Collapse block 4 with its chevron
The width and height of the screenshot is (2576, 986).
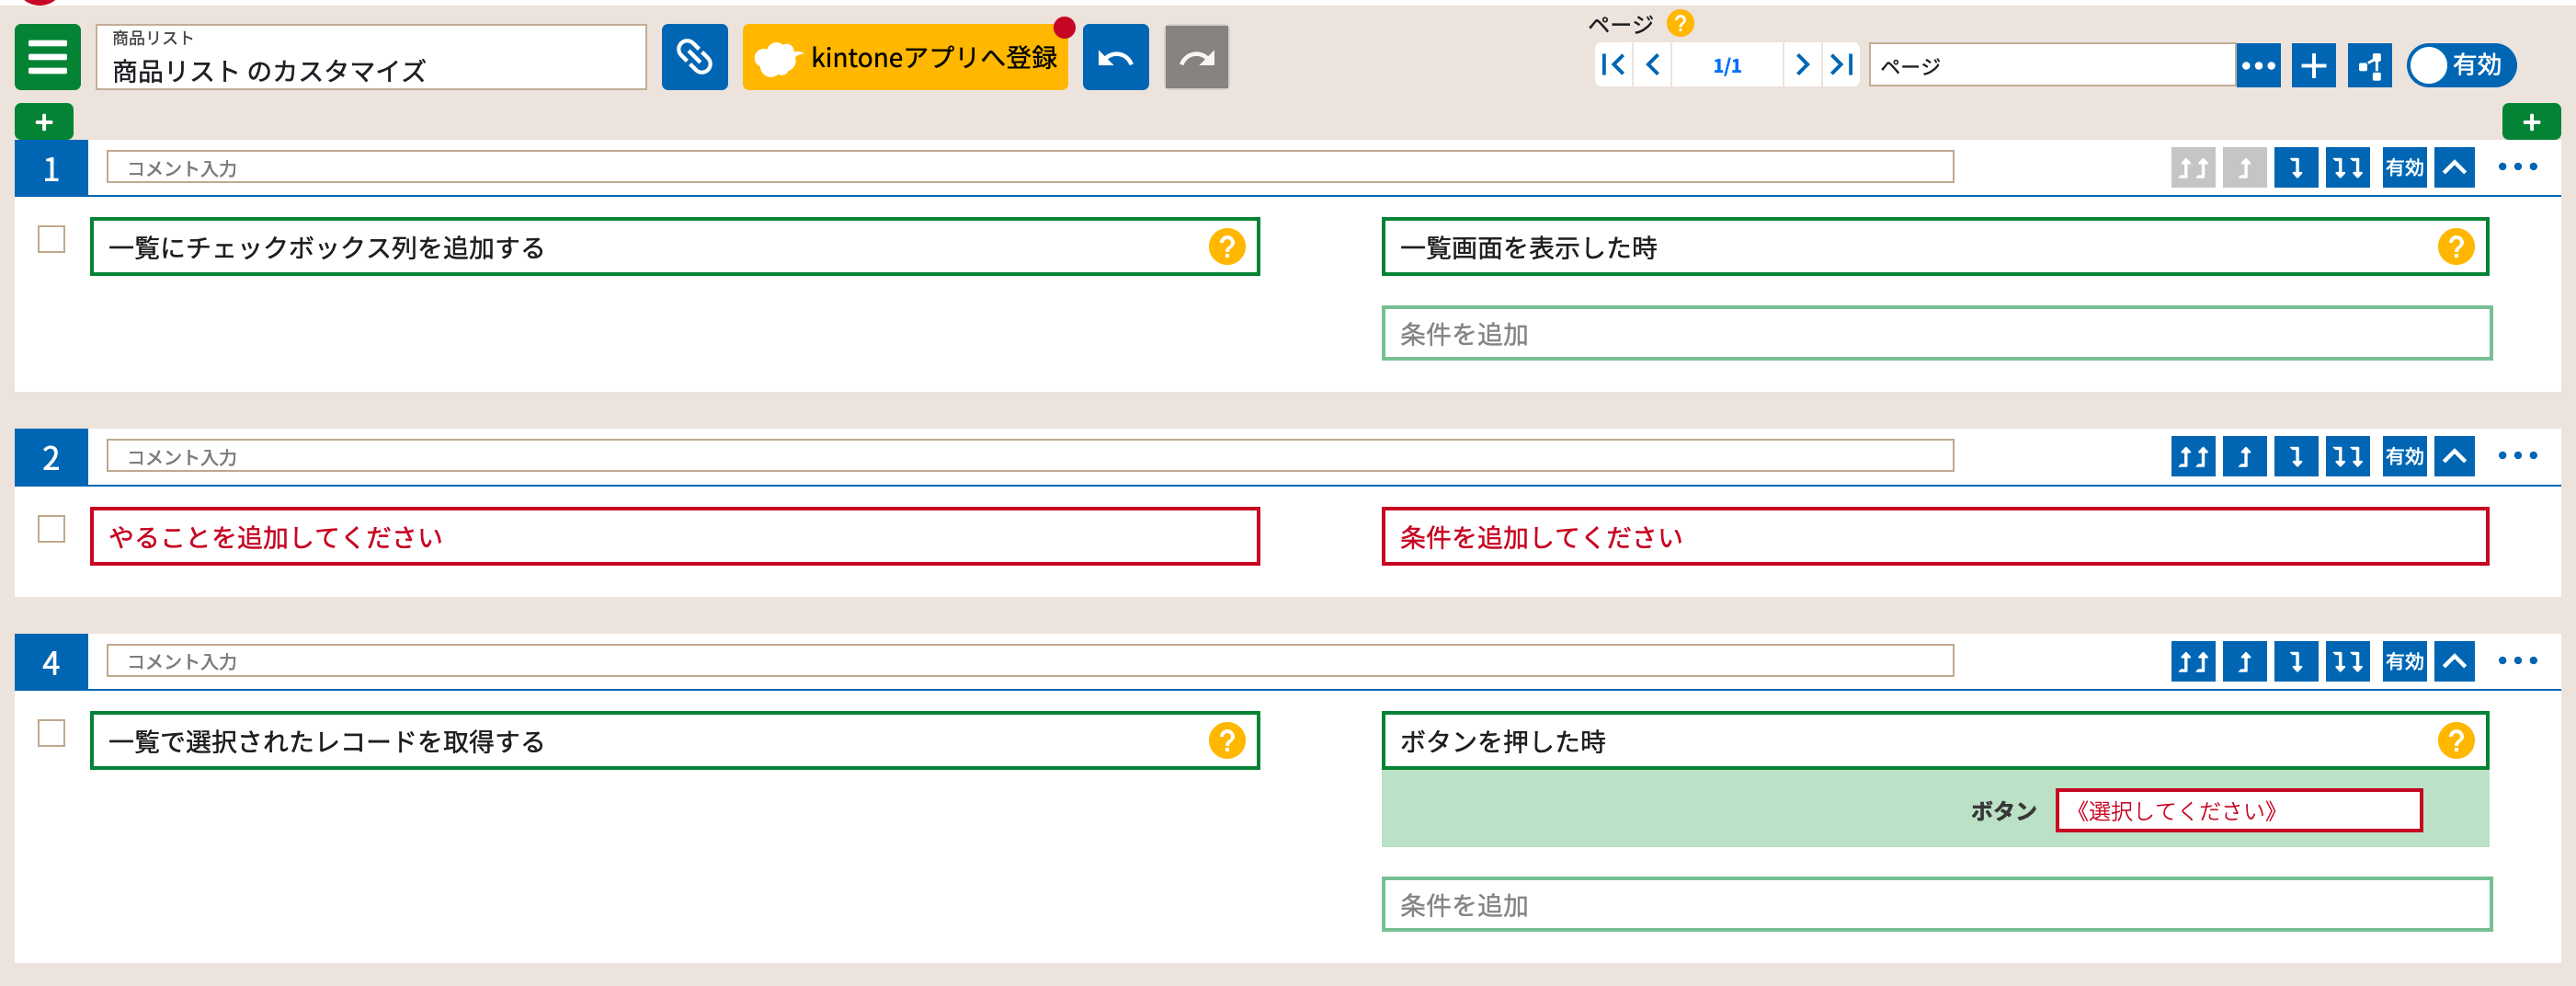(x=2456, y=661)
